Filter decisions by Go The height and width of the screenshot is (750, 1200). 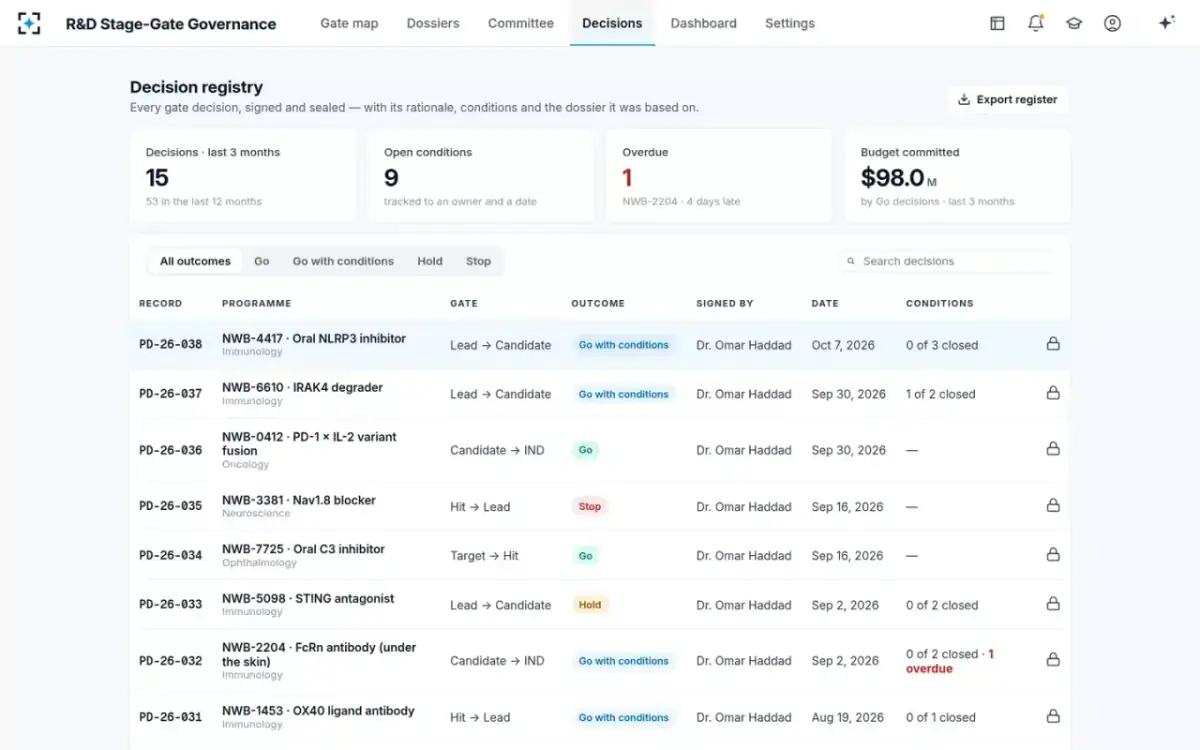click(x=262, y=261)
